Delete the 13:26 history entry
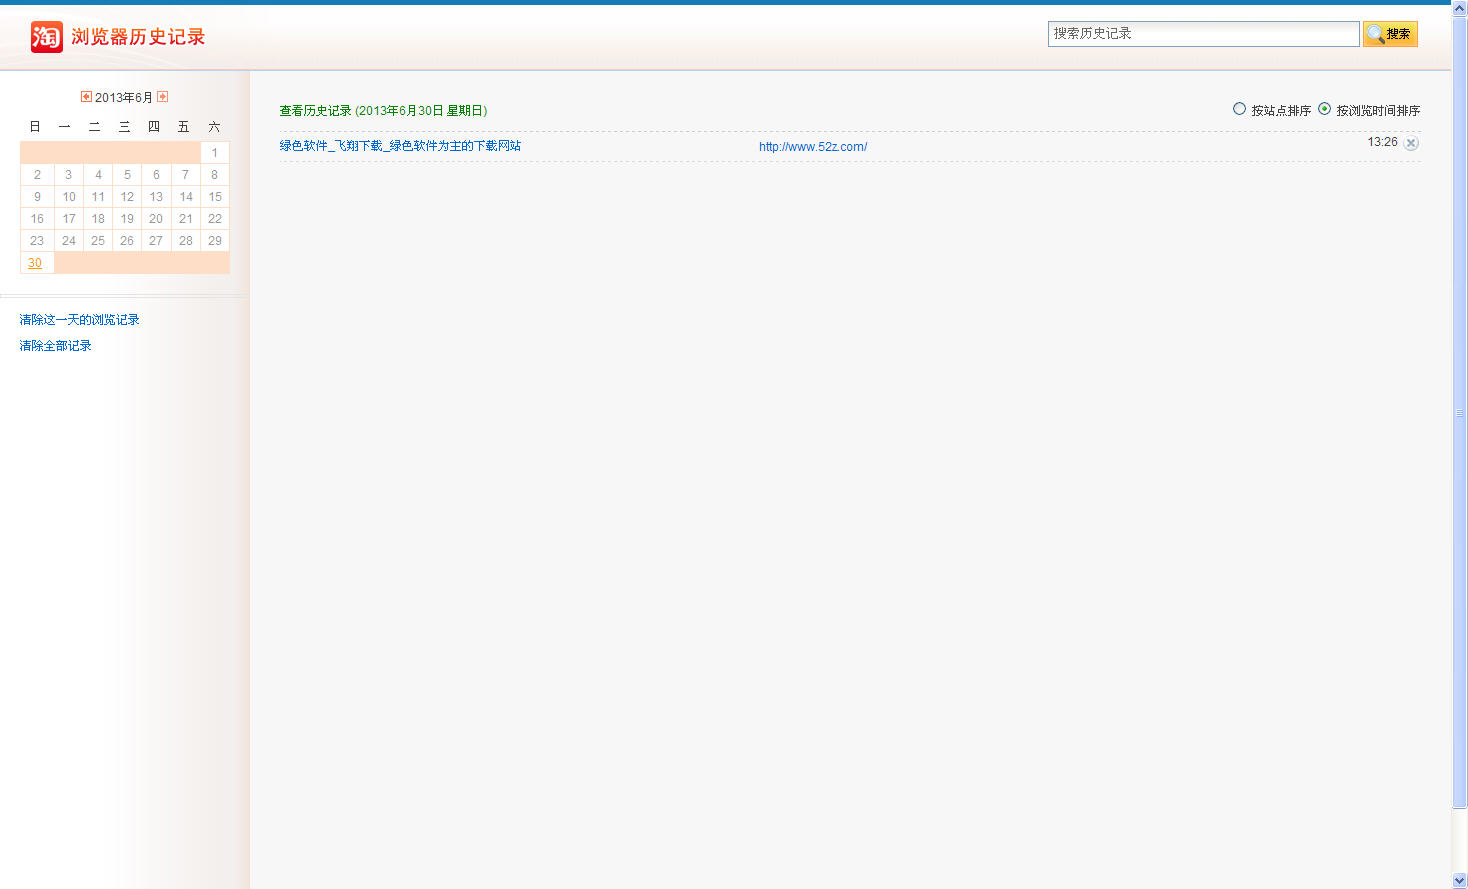1468x889 pixels. click(1411, 143)
